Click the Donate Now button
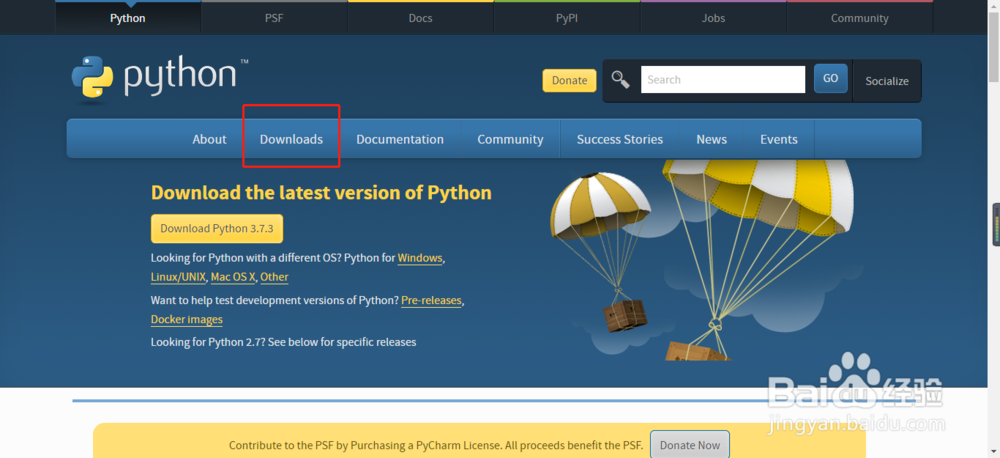Viewport: 1000px width, 458px height. click(x=690, y=445)
